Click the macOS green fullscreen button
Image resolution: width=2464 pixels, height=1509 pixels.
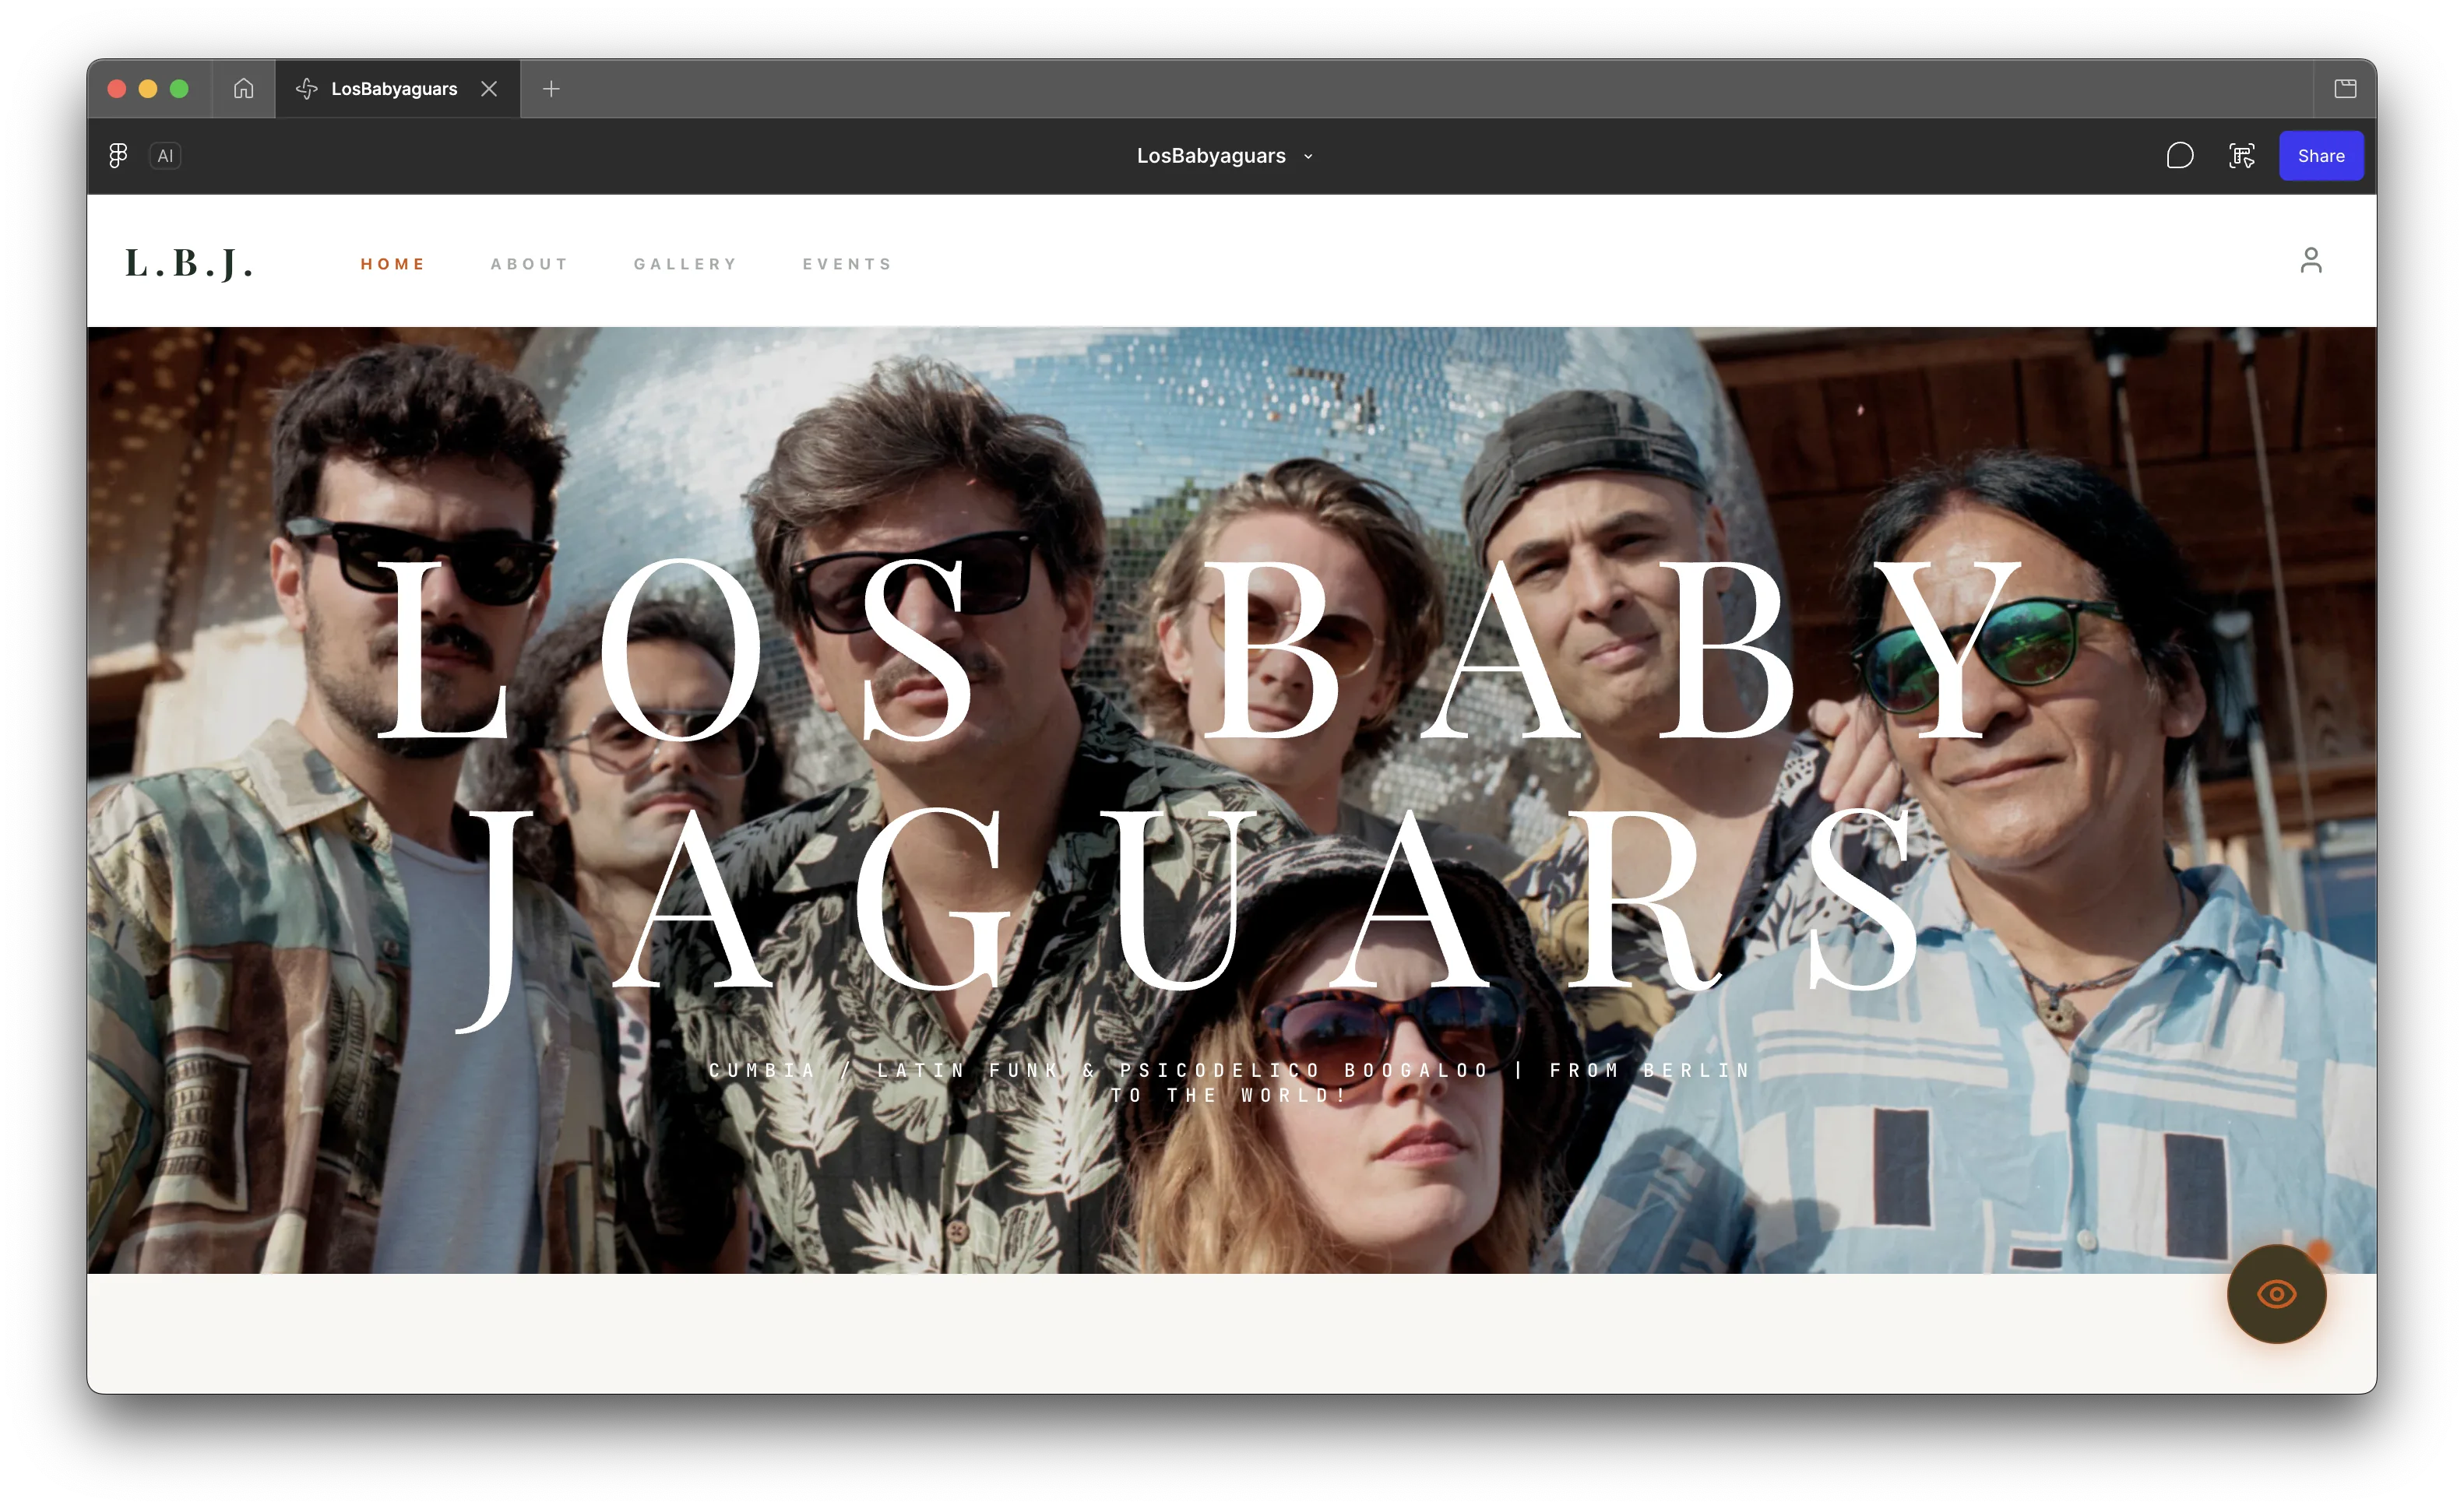(x=179, y=89)
